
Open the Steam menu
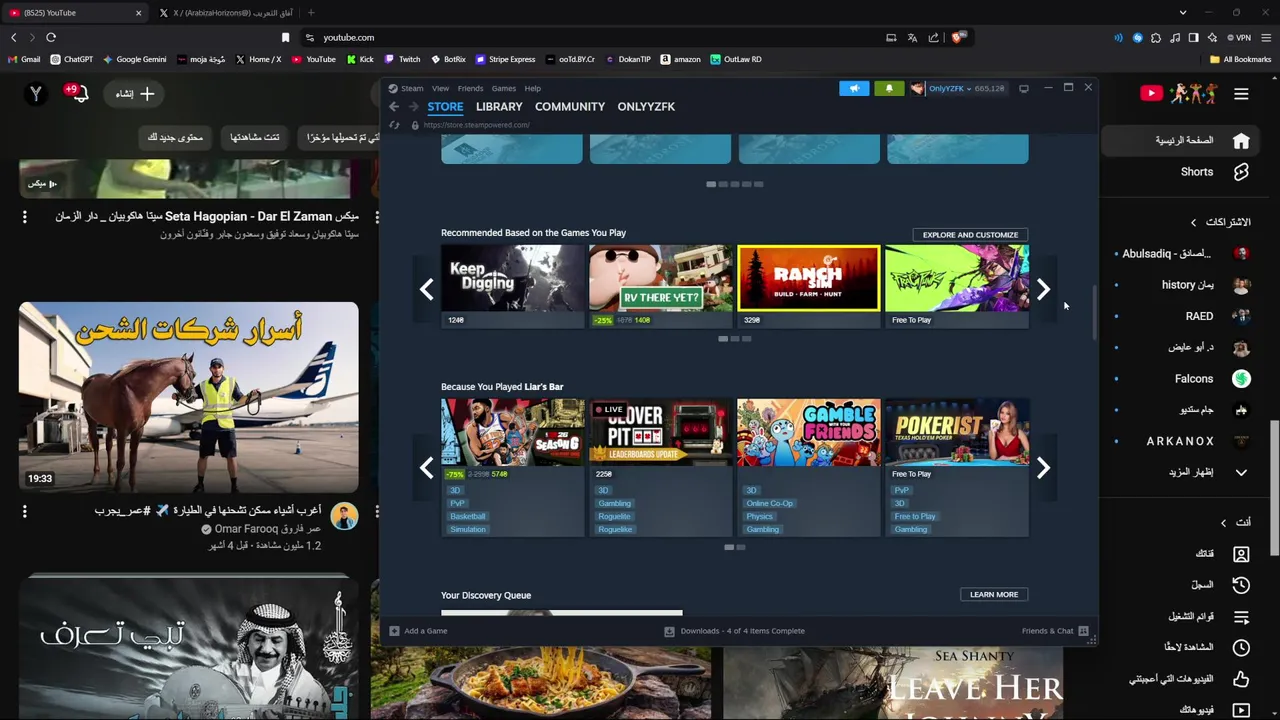412,88
